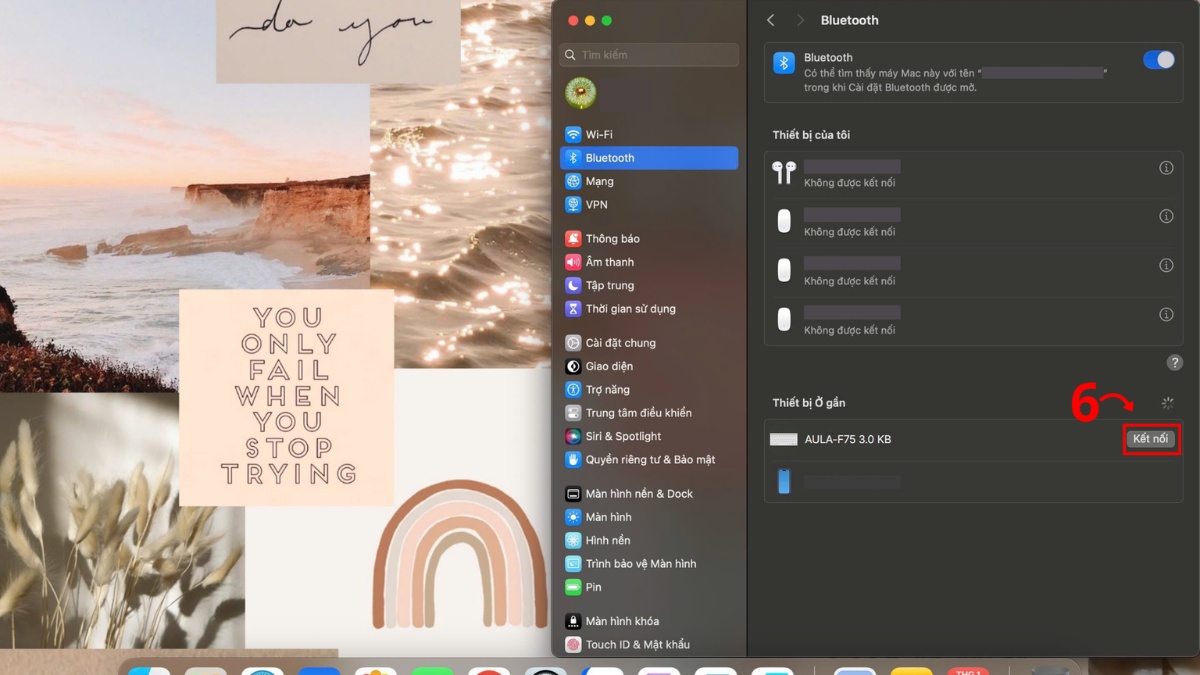The height and width of the screenshot is (675, 1200).
Task: Open Trợ năng accessibility settings
Action: click(649, 389)
